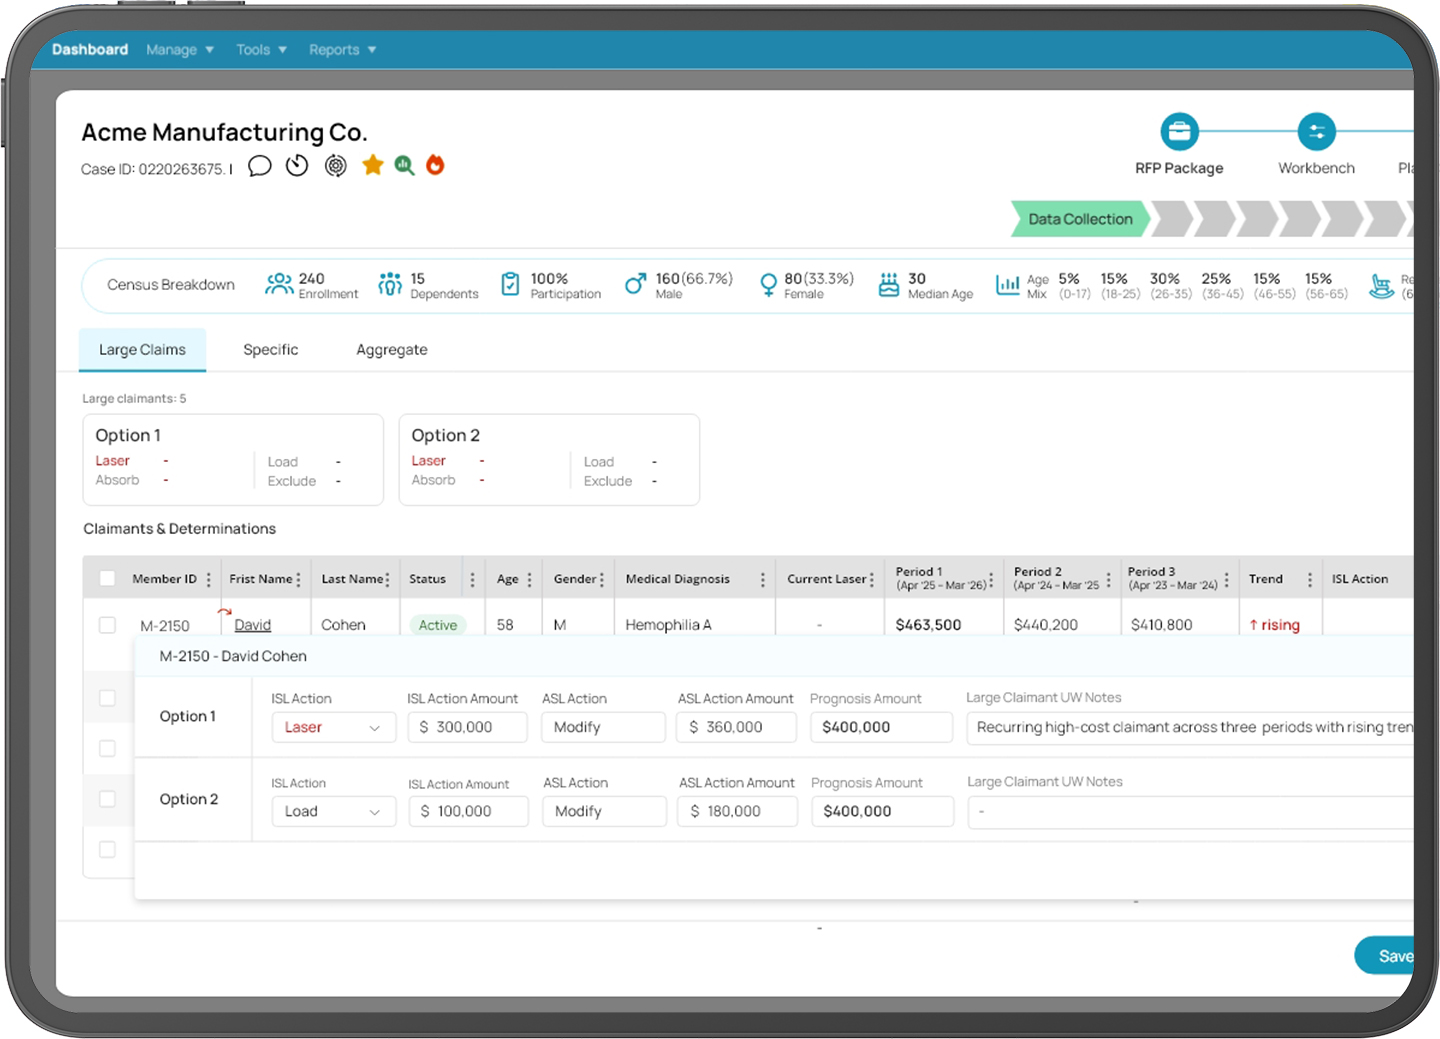This screenshot has width=1440, height=1039.
Task: Toggle the orange star favorite icon
Action: (373, 165)
